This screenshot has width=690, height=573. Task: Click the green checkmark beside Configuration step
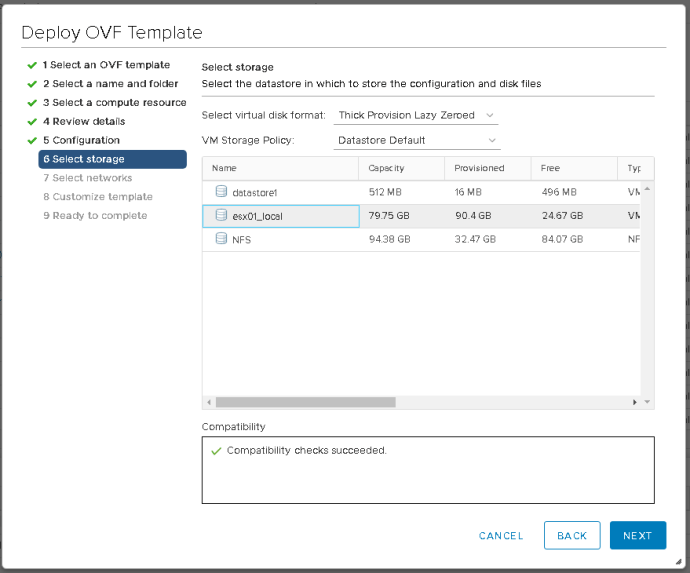coord(32,141)
